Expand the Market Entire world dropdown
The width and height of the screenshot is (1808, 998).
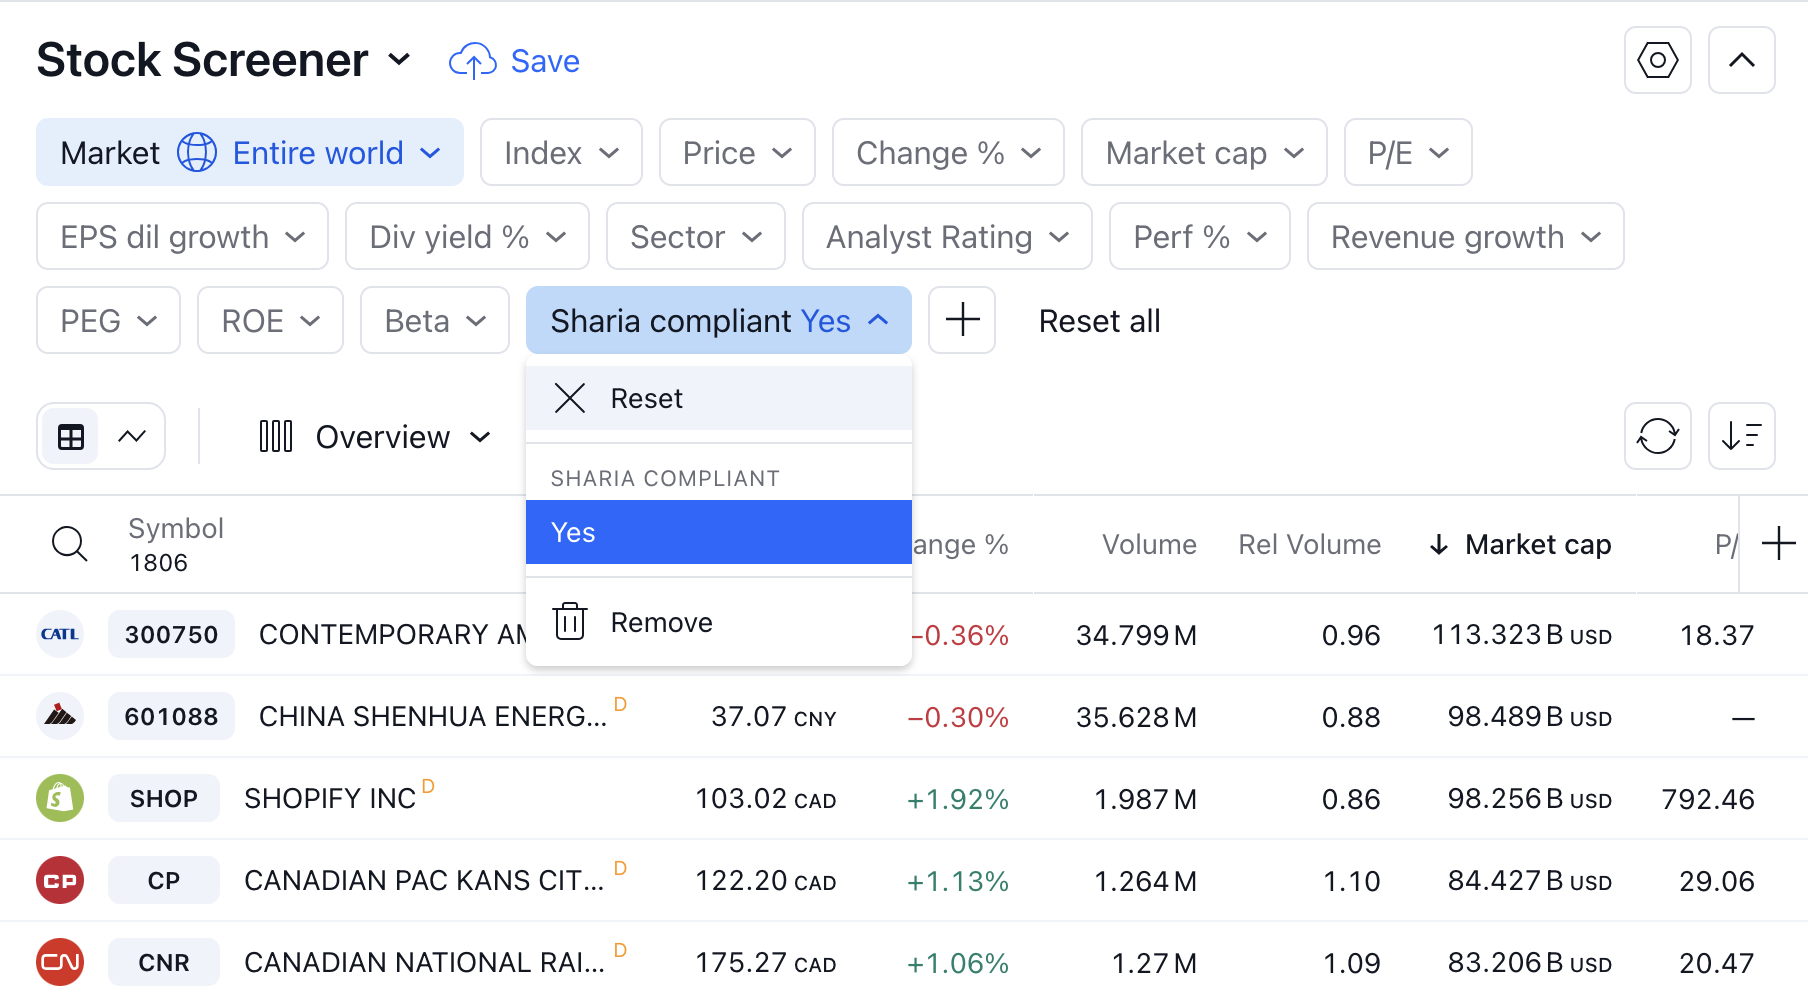[250, 152]
